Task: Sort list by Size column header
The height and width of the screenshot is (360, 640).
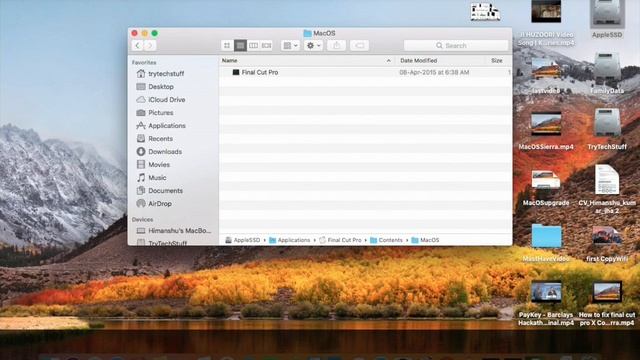Action: 497,60
